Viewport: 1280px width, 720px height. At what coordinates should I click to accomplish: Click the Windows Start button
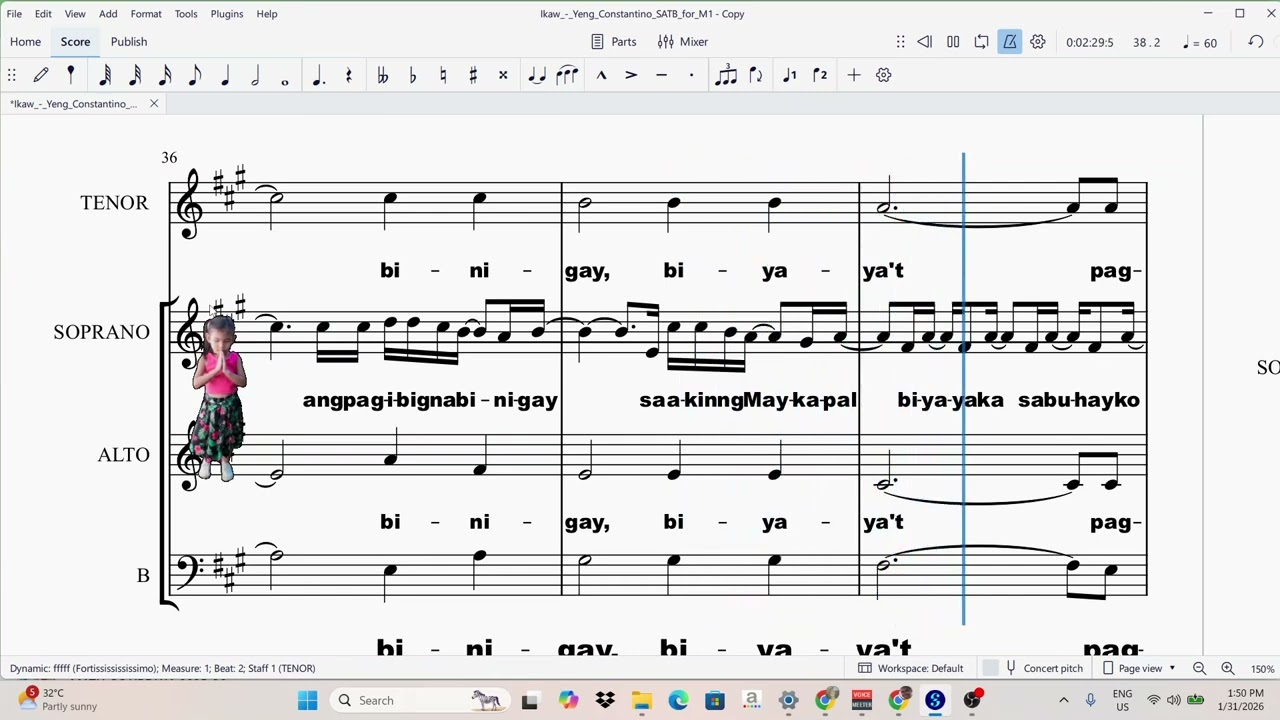307,700
